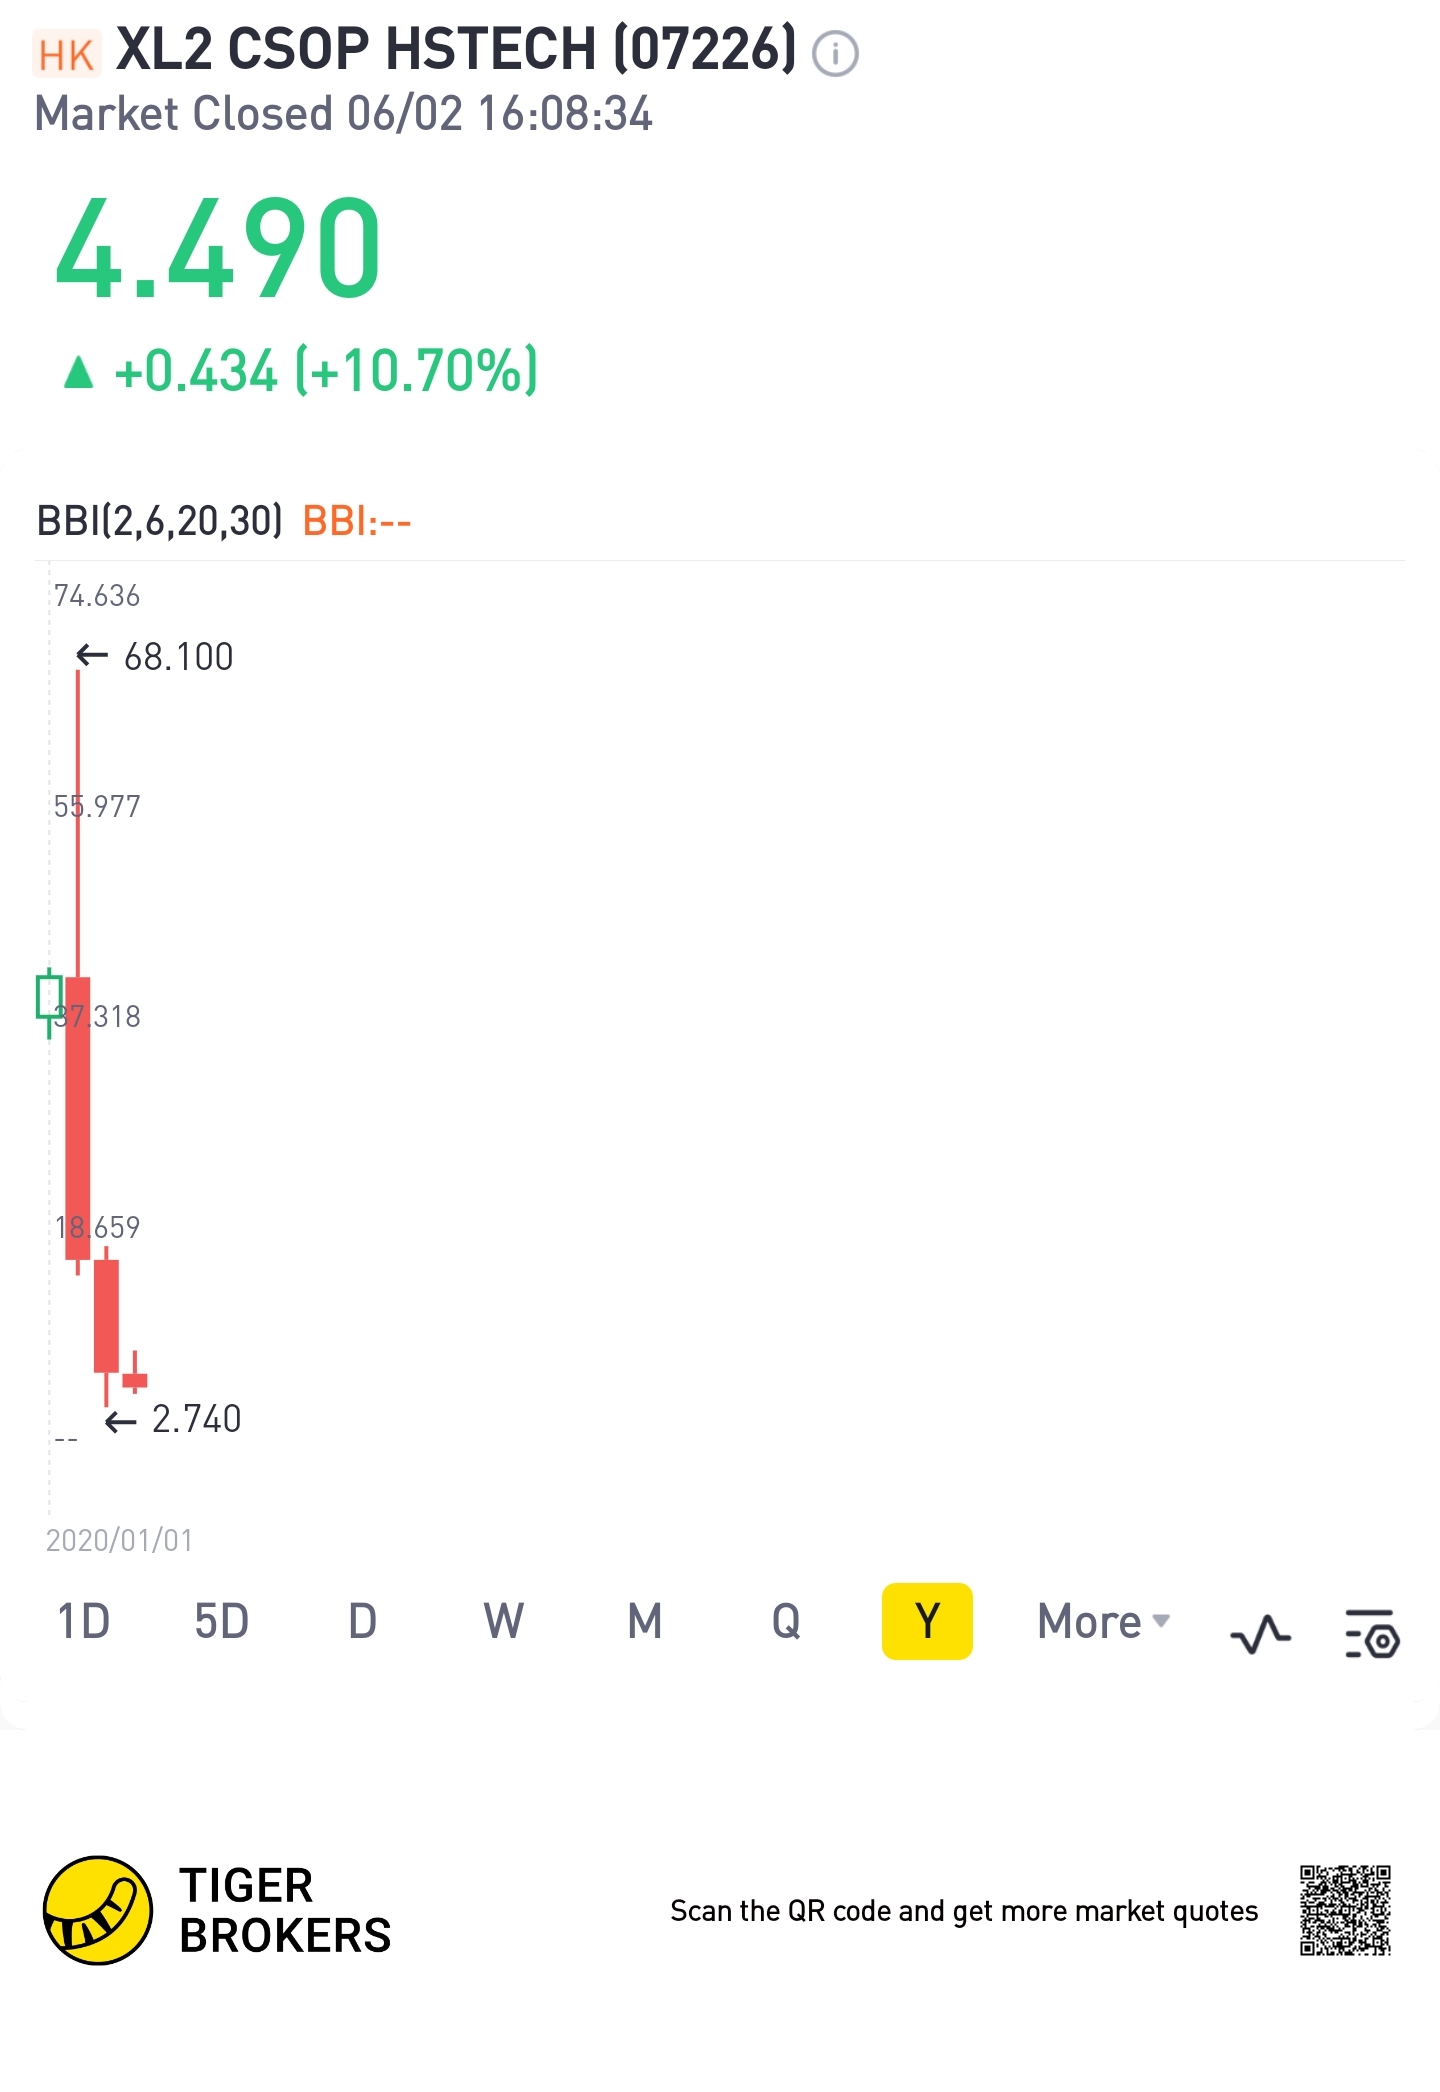Tap the Tiger Brokers logo
The image size is (1440, 2092).
pos(98,1911)
